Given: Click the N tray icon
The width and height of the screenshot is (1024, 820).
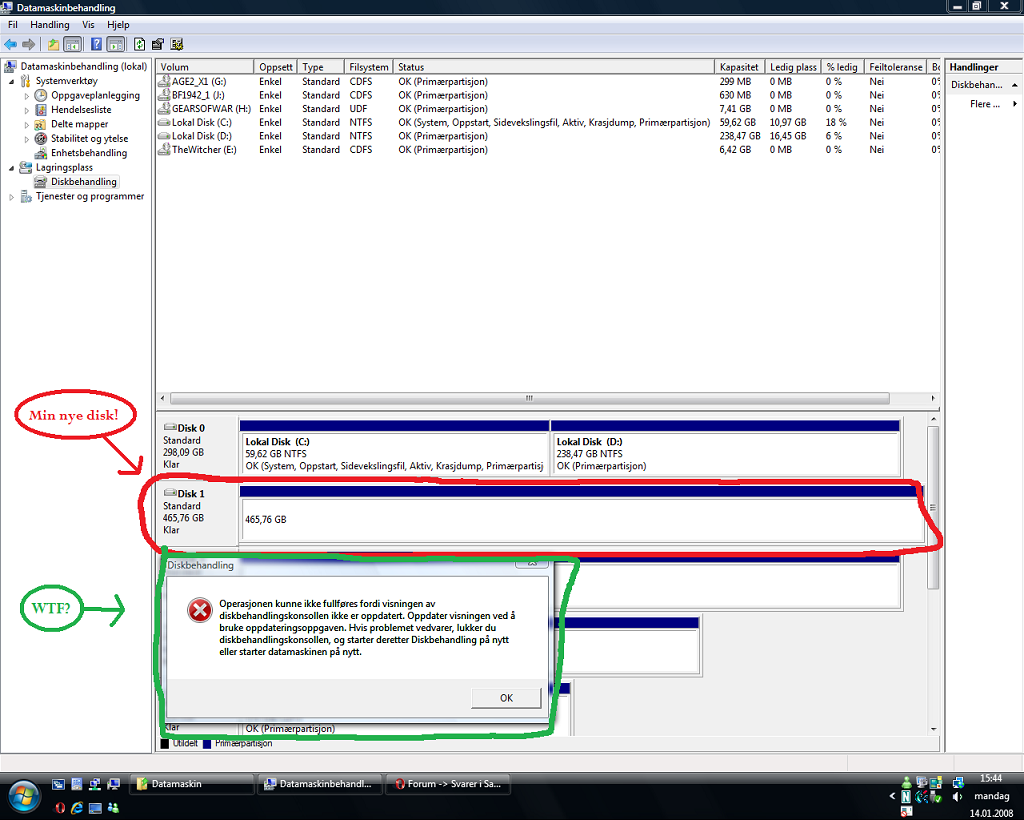Looking at the screenshot, I should point(906,796).
